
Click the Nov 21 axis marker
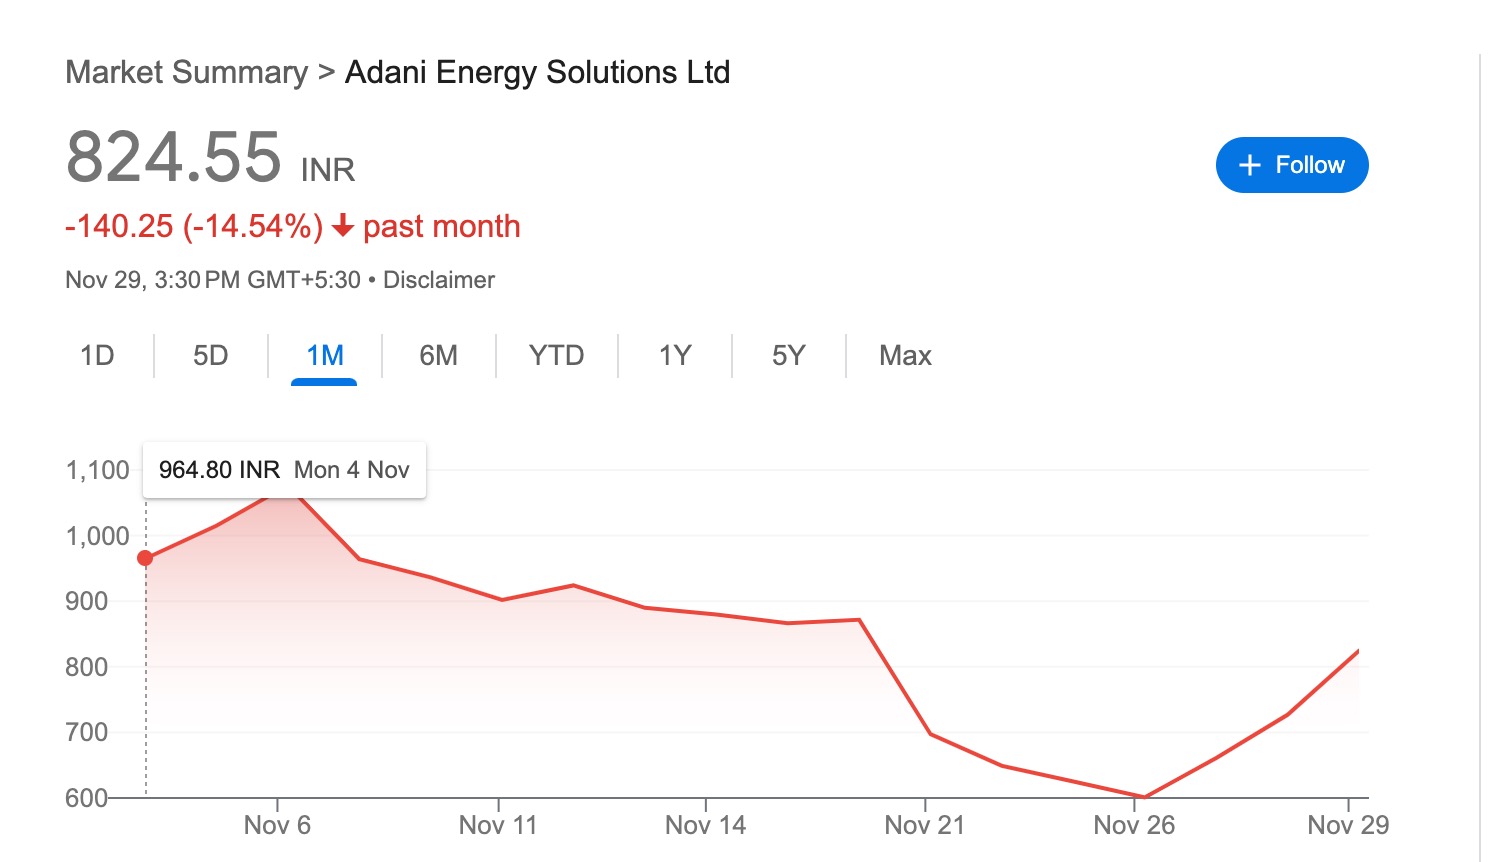coord(925,825)
